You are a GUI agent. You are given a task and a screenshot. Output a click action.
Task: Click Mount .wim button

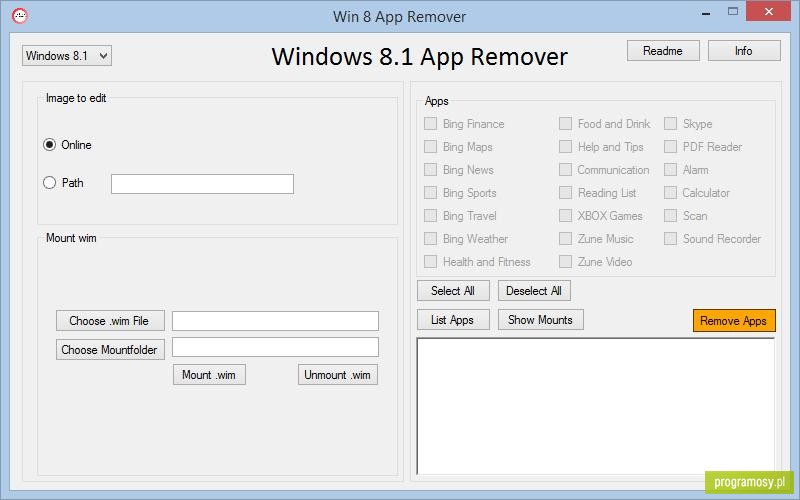pos(209,375)
